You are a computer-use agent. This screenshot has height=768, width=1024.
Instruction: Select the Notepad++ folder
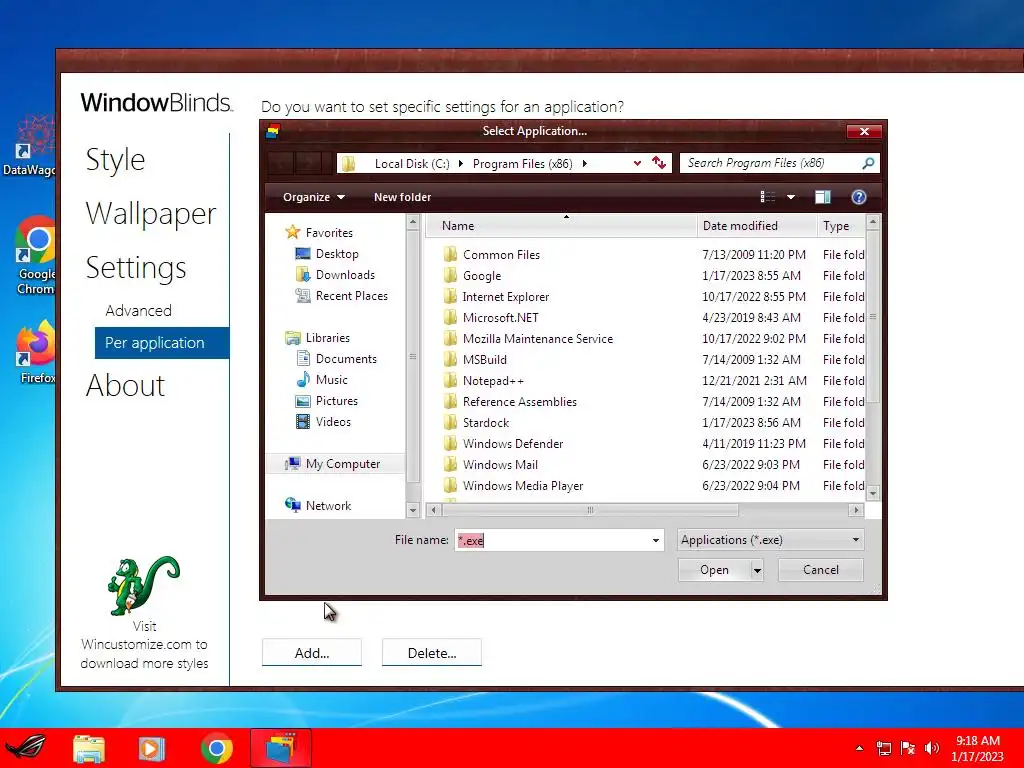pyautogui.click(x=493, y=381)
